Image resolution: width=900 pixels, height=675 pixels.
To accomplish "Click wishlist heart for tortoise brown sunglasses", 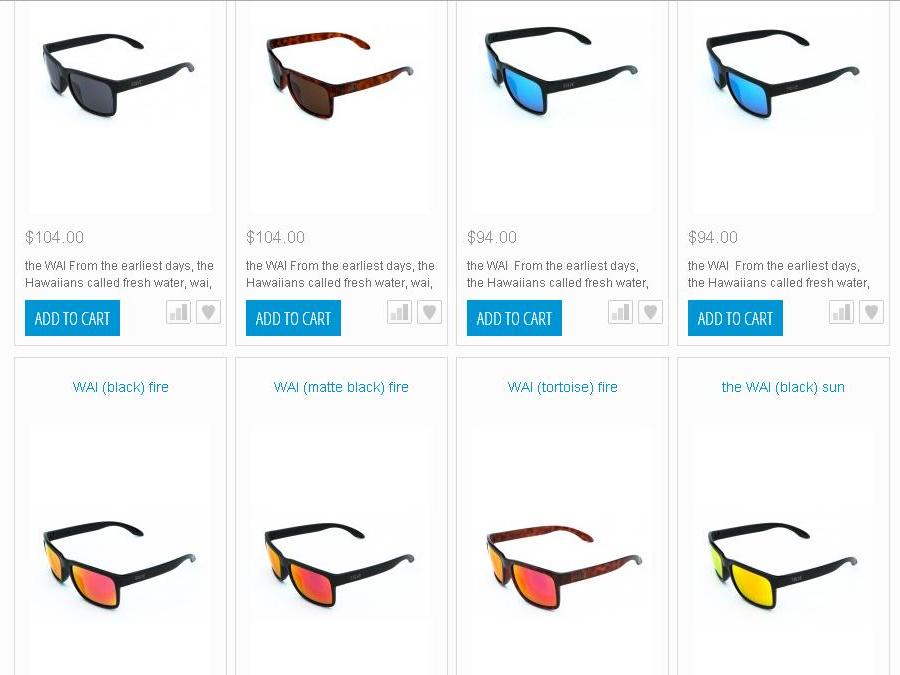I will click(429, 312).
